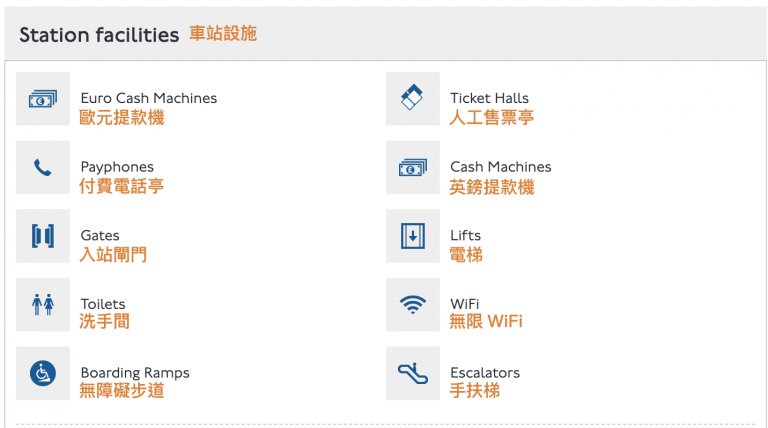This screenshot has width=768, height=428.
Task: Select the Cash Machines banknote icon
Action: pos(412,168)
